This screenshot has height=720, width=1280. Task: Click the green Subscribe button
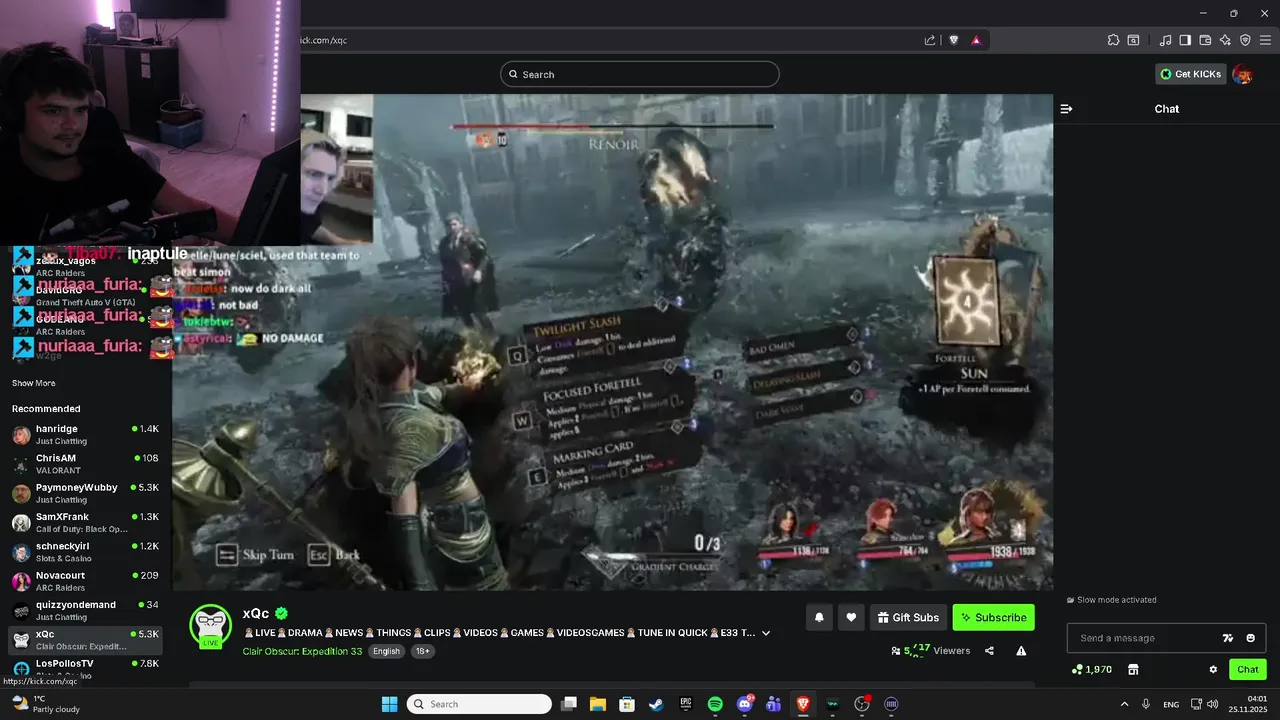tap(994, 617)
